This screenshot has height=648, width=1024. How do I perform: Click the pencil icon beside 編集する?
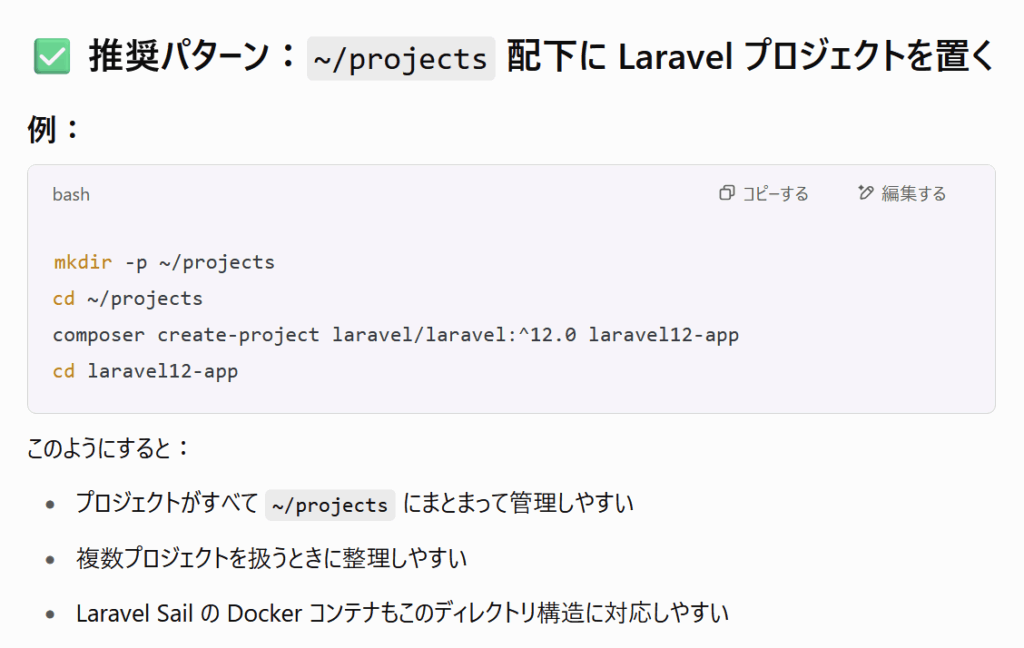pos(865,193)
